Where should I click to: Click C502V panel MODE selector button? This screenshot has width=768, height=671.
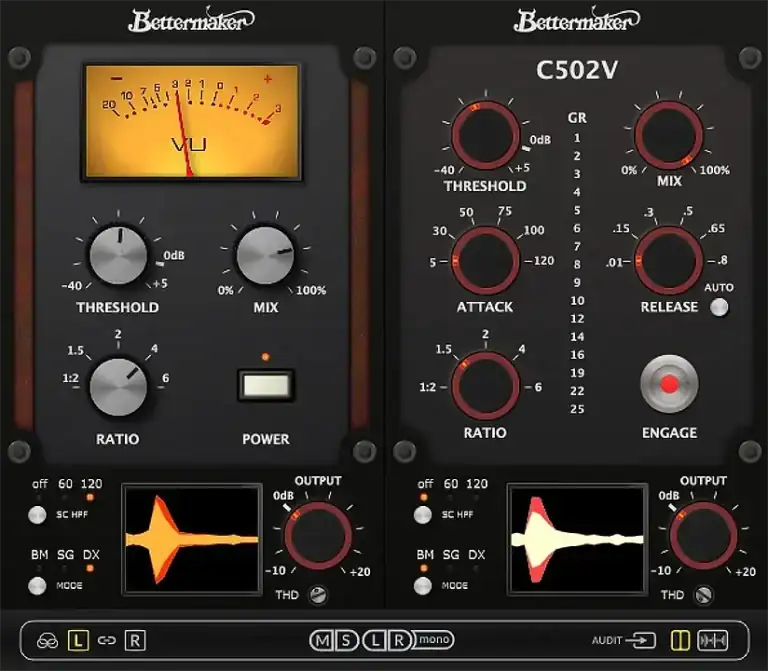tap(423, 586)
